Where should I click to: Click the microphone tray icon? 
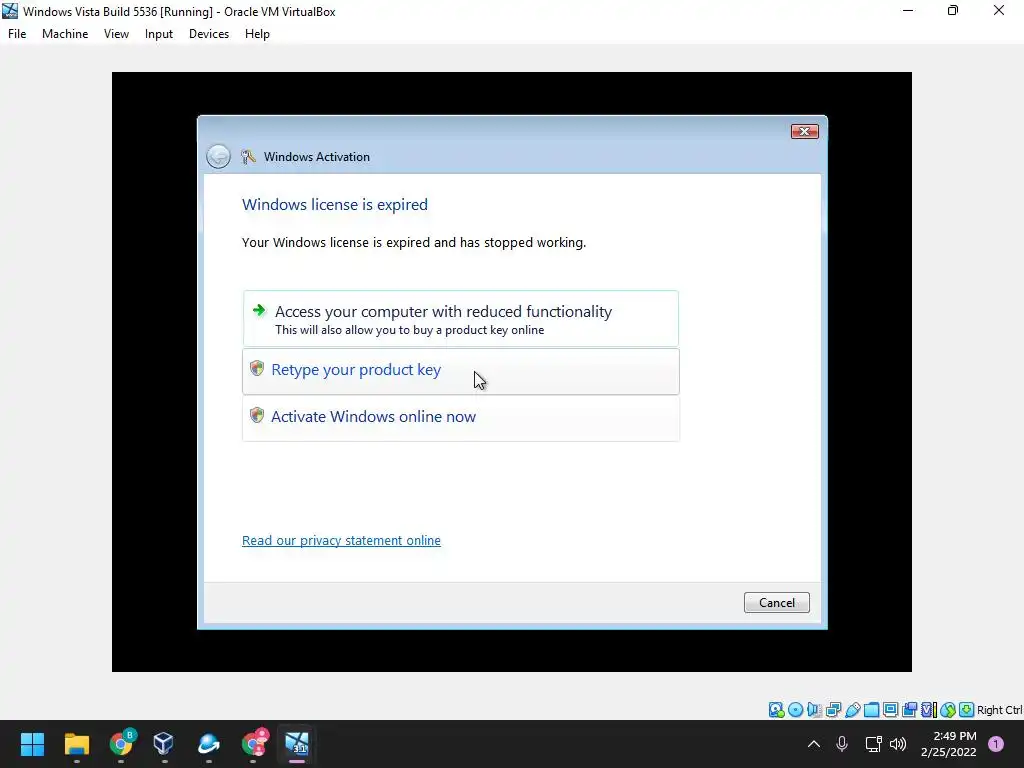coord(842,744)
